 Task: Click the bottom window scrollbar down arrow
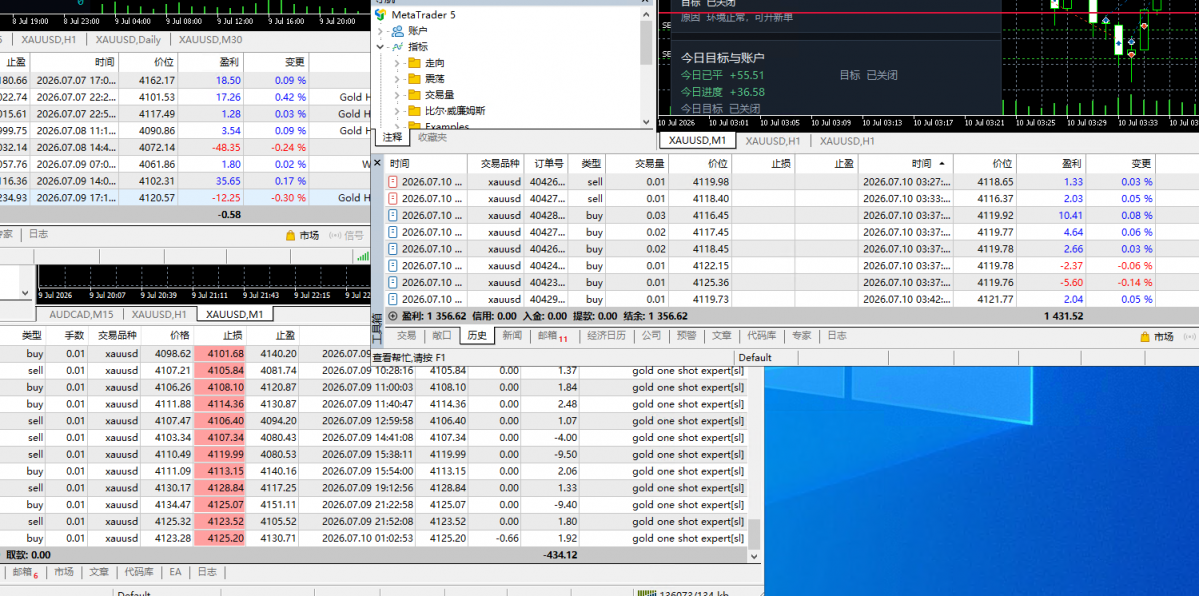click(755, 556)
